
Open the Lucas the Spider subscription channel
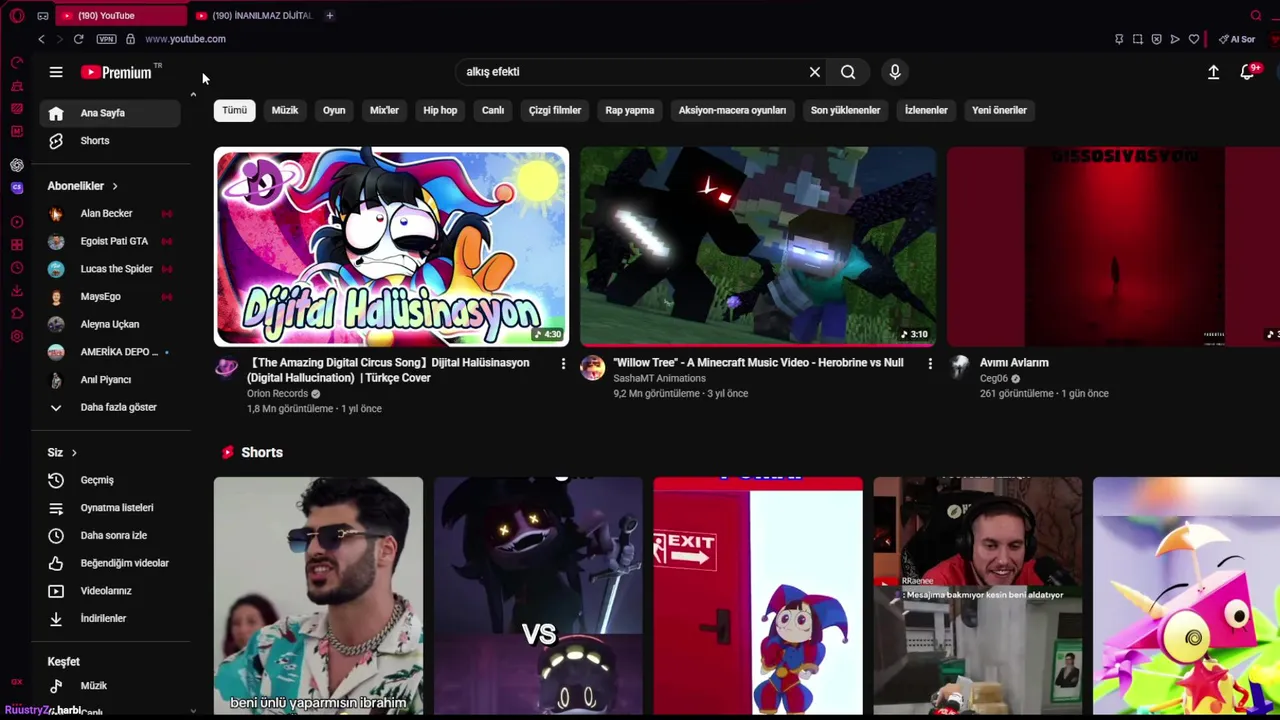[x=110, y=269]
